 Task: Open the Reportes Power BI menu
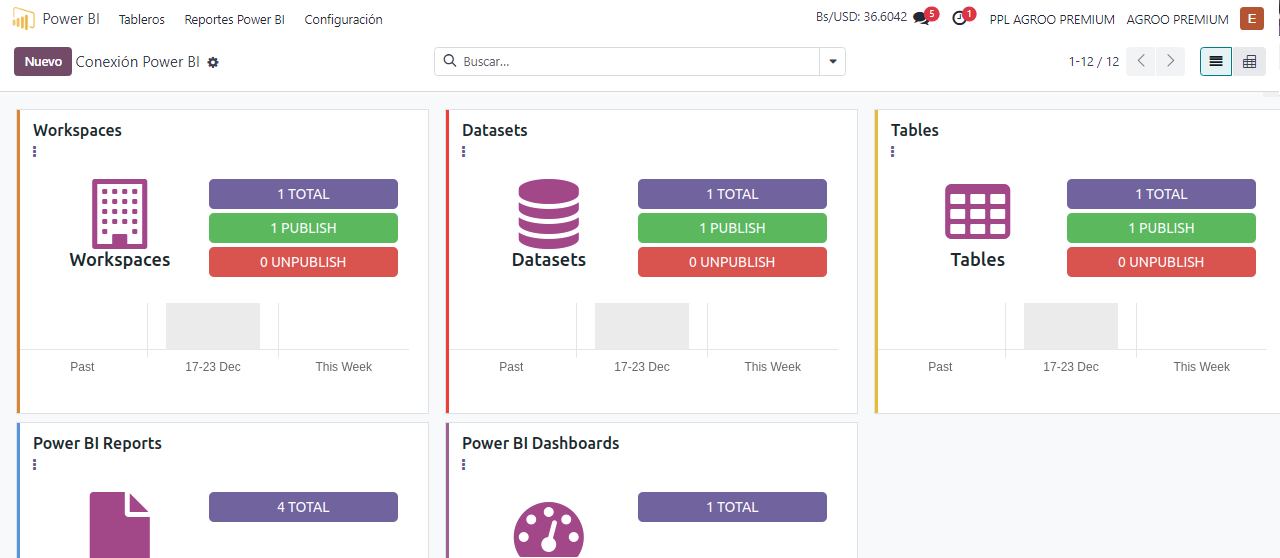pyautogui.click(x=234, y=19)
